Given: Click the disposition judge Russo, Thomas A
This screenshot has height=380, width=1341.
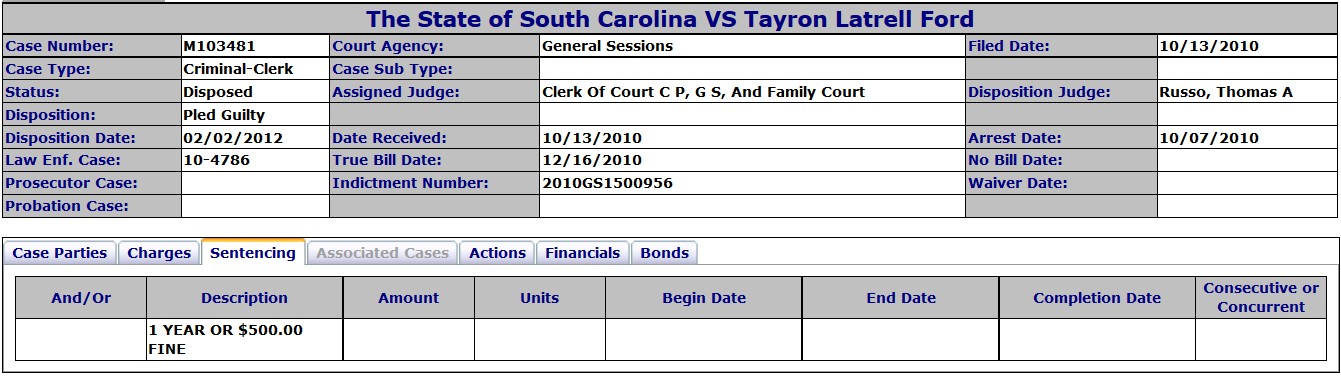Looking at the screenshot, I should 1226,92.
